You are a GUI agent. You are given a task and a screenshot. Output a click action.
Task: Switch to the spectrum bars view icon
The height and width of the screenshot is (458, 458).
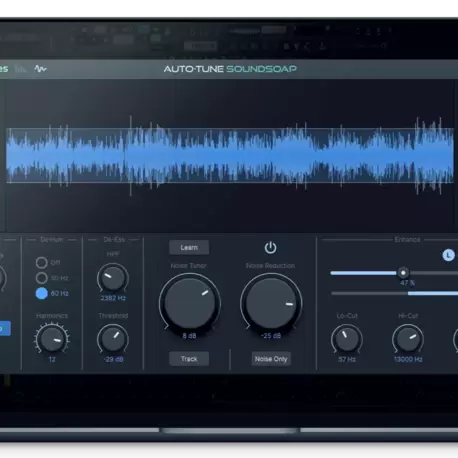tap(21, 69)
